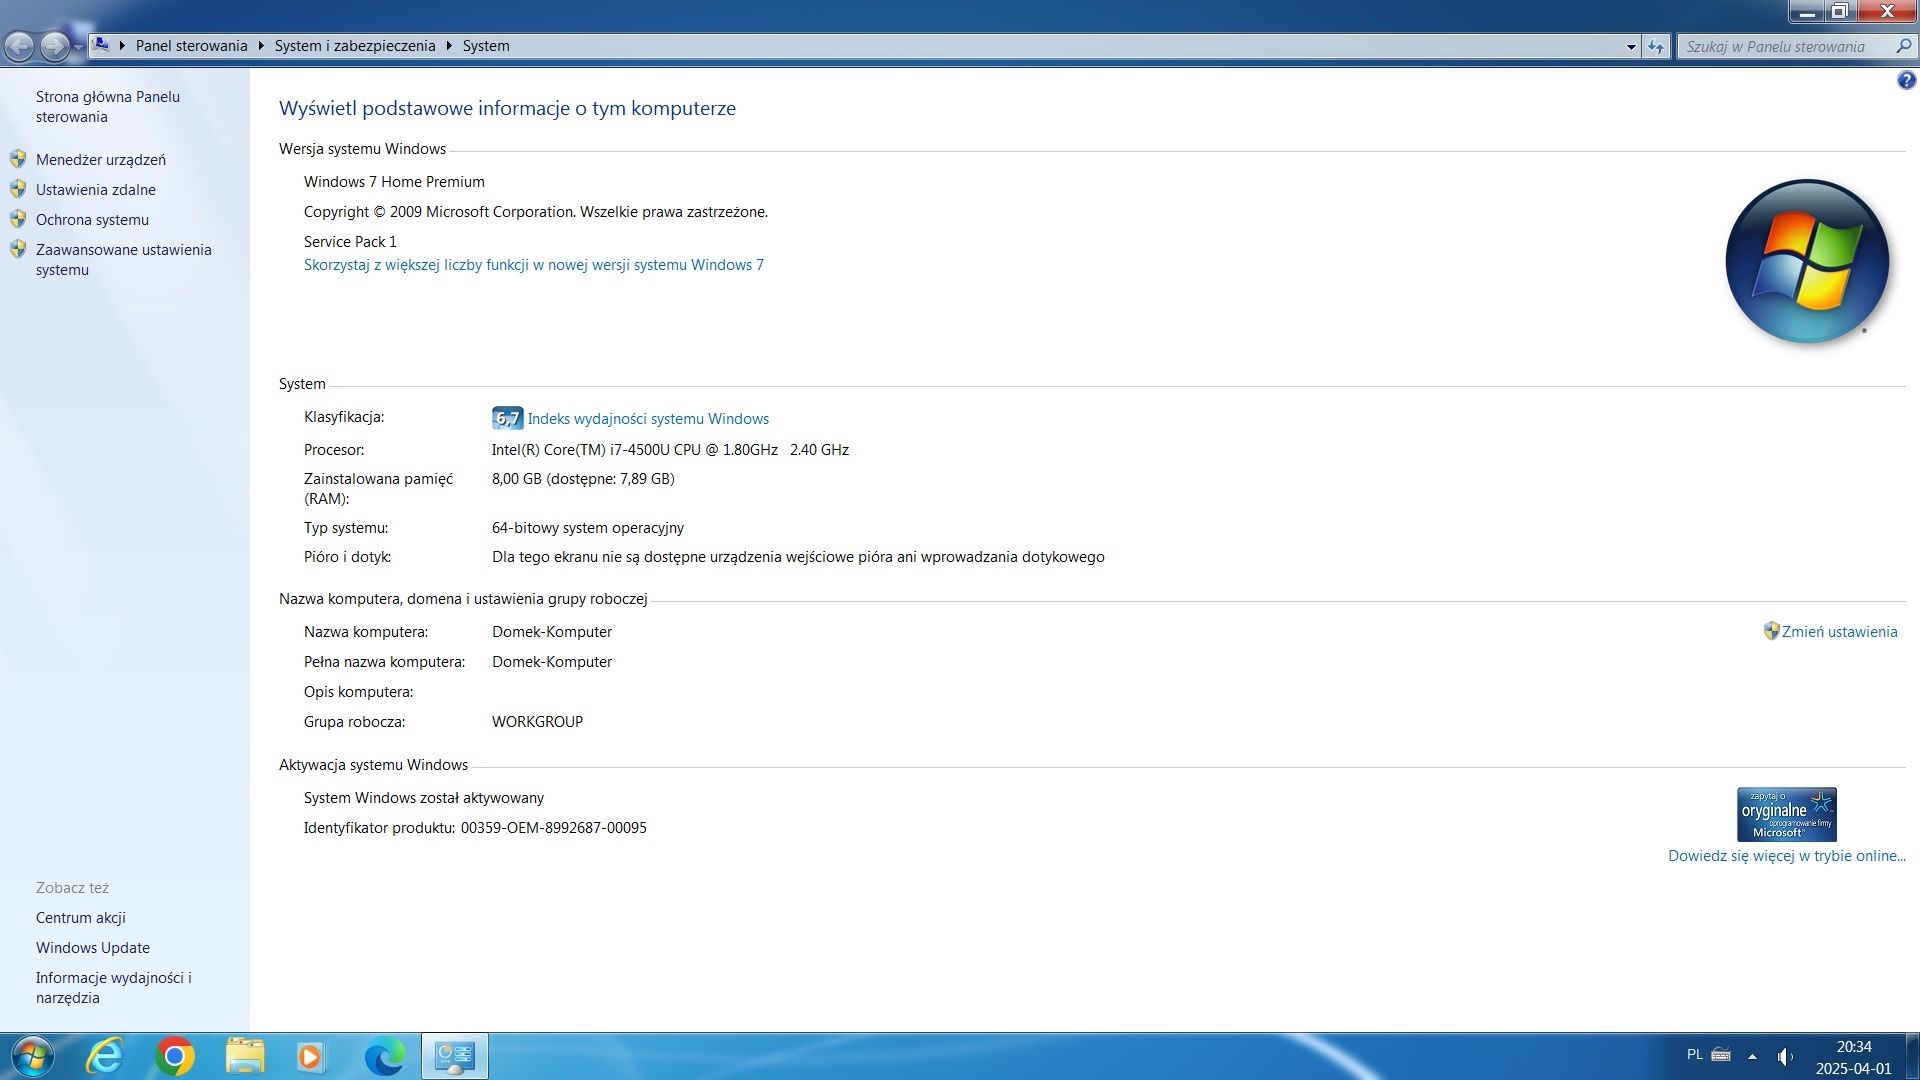This screenshot has width=1920, height=1080.
Task: Open Centrum akcji link
Action: tap(81, 918)
